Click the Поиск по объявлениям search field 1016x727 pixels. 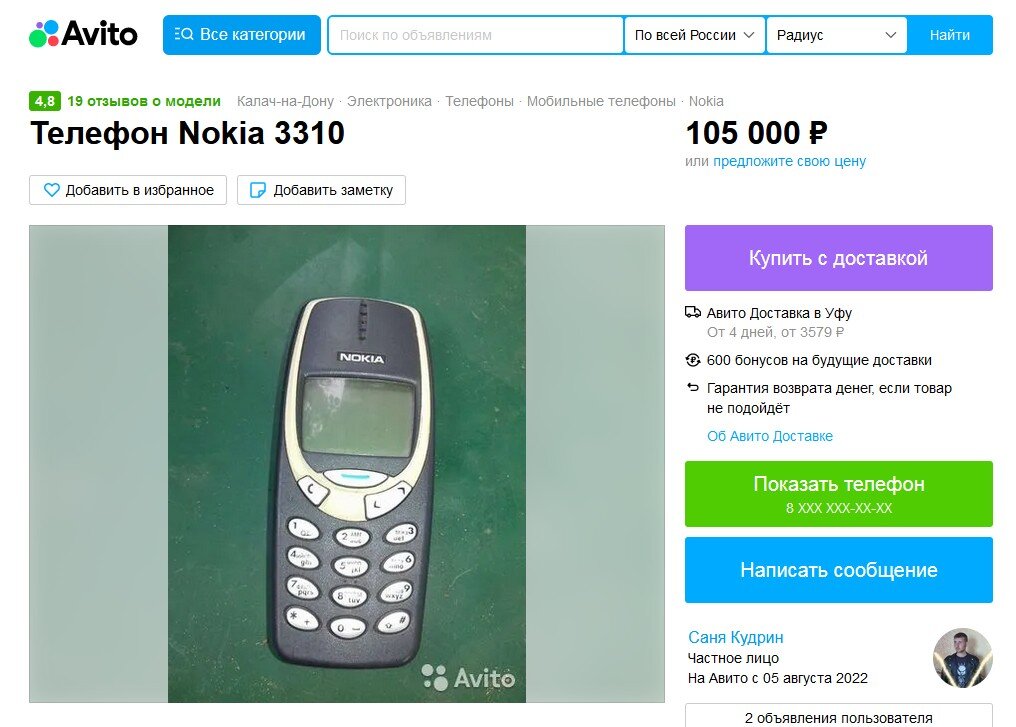476,35
